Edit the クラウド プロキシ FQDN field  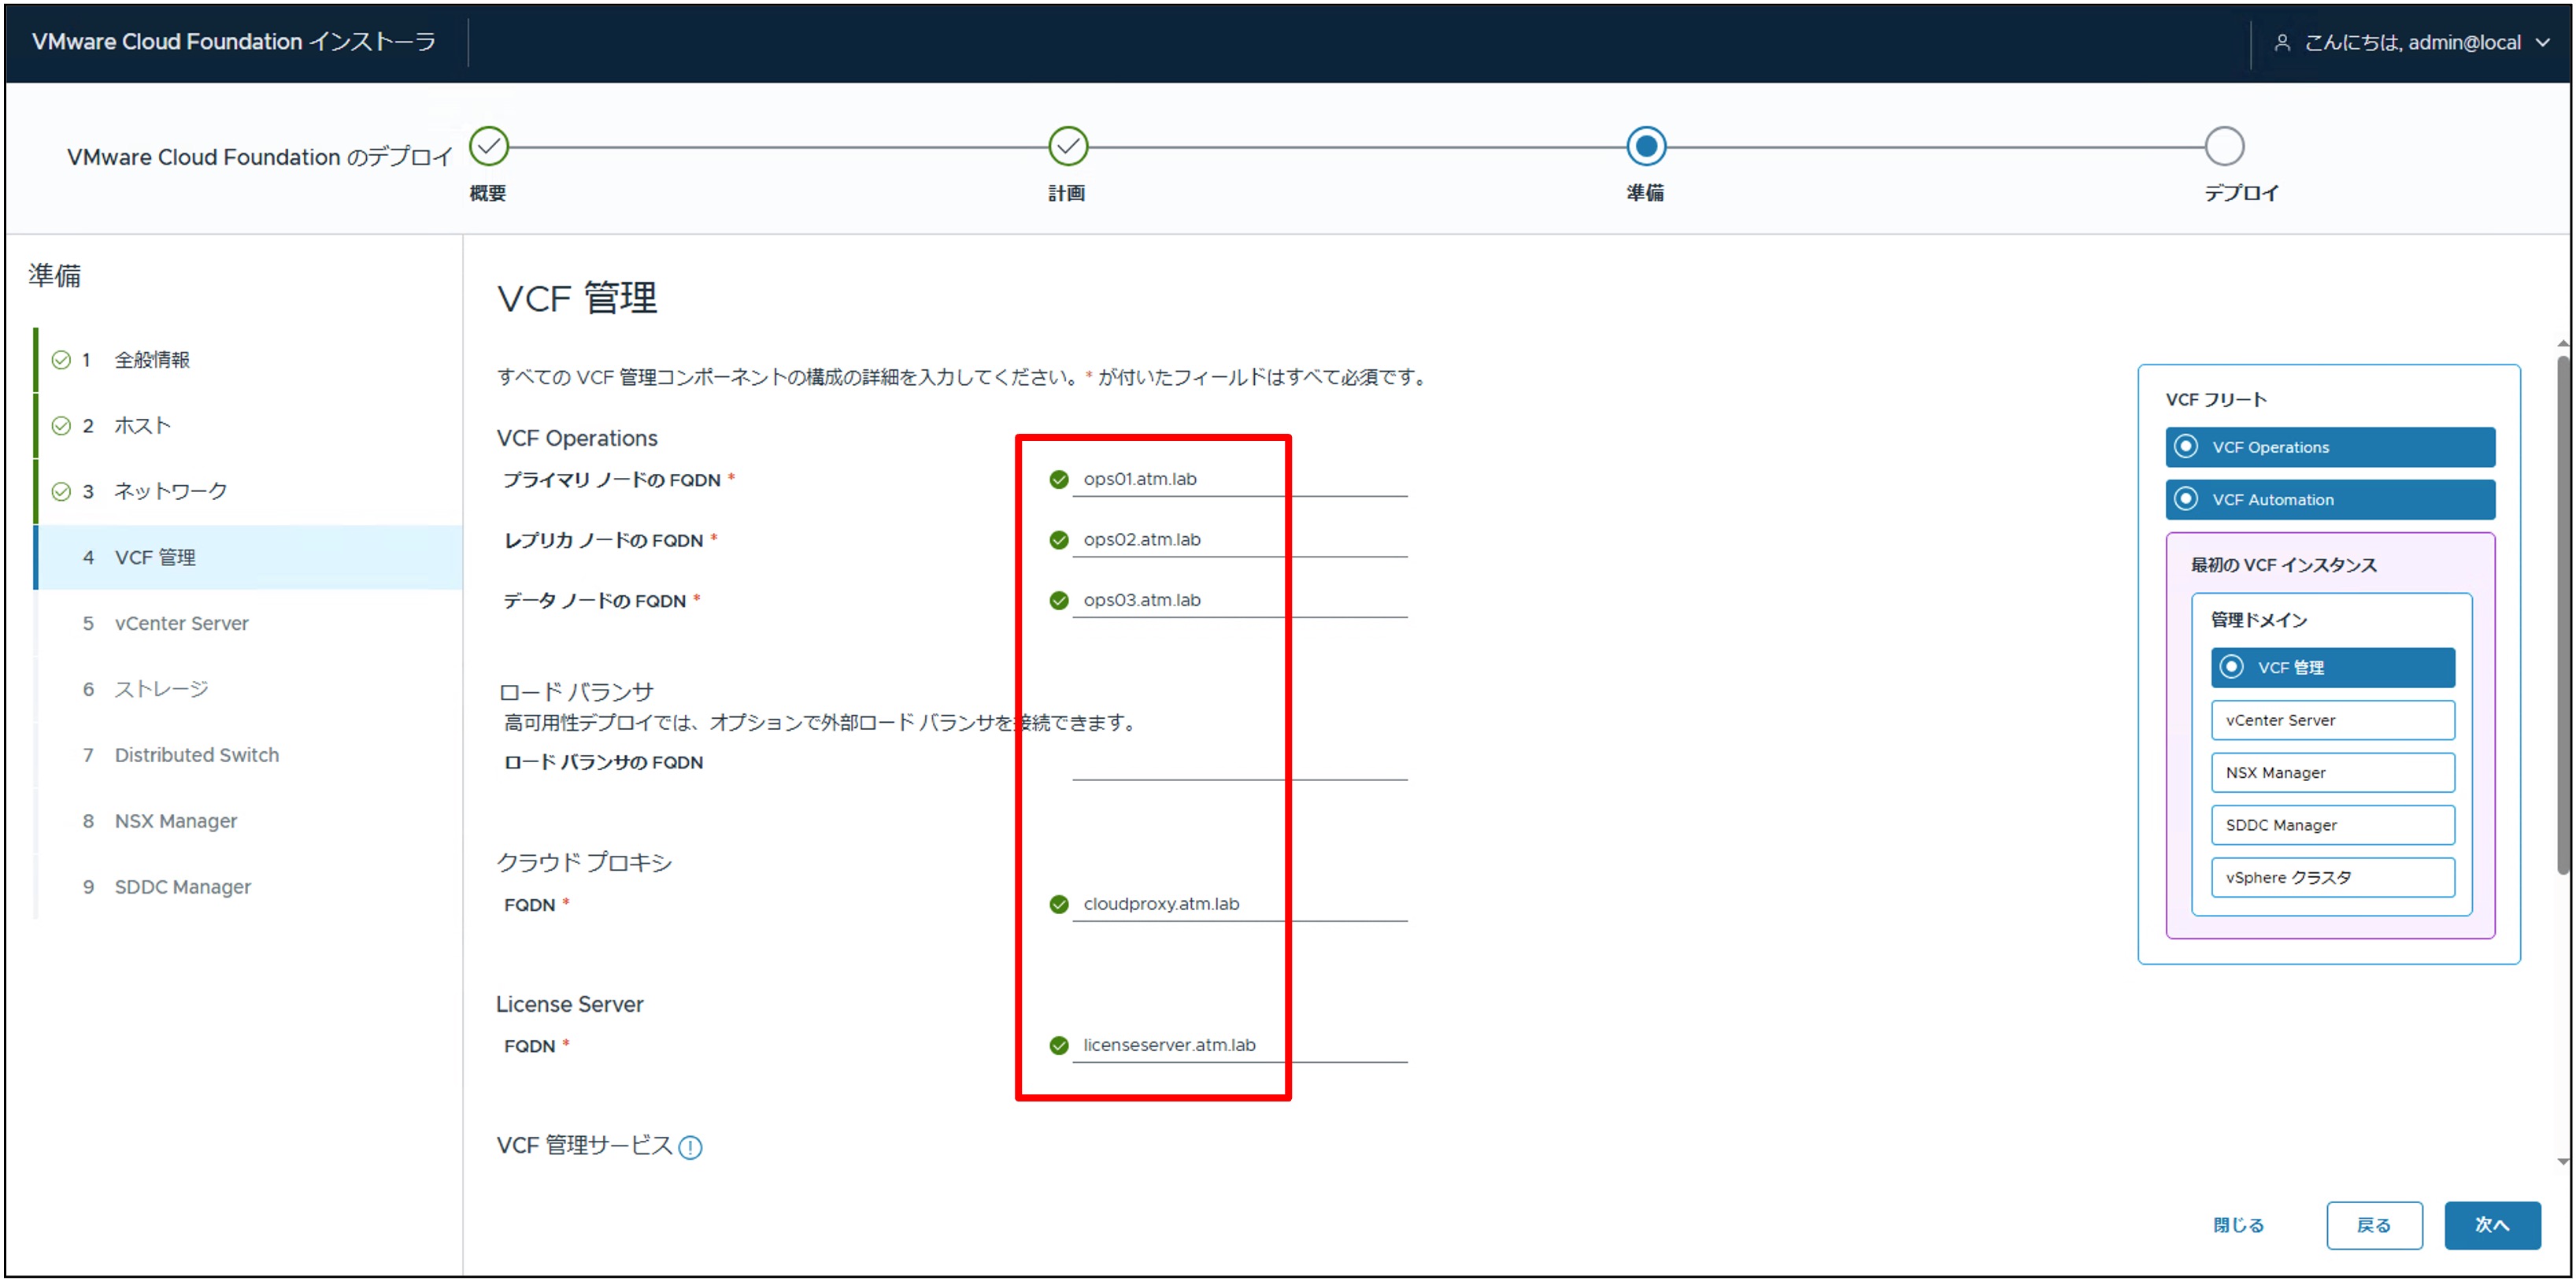[1240, 904]
